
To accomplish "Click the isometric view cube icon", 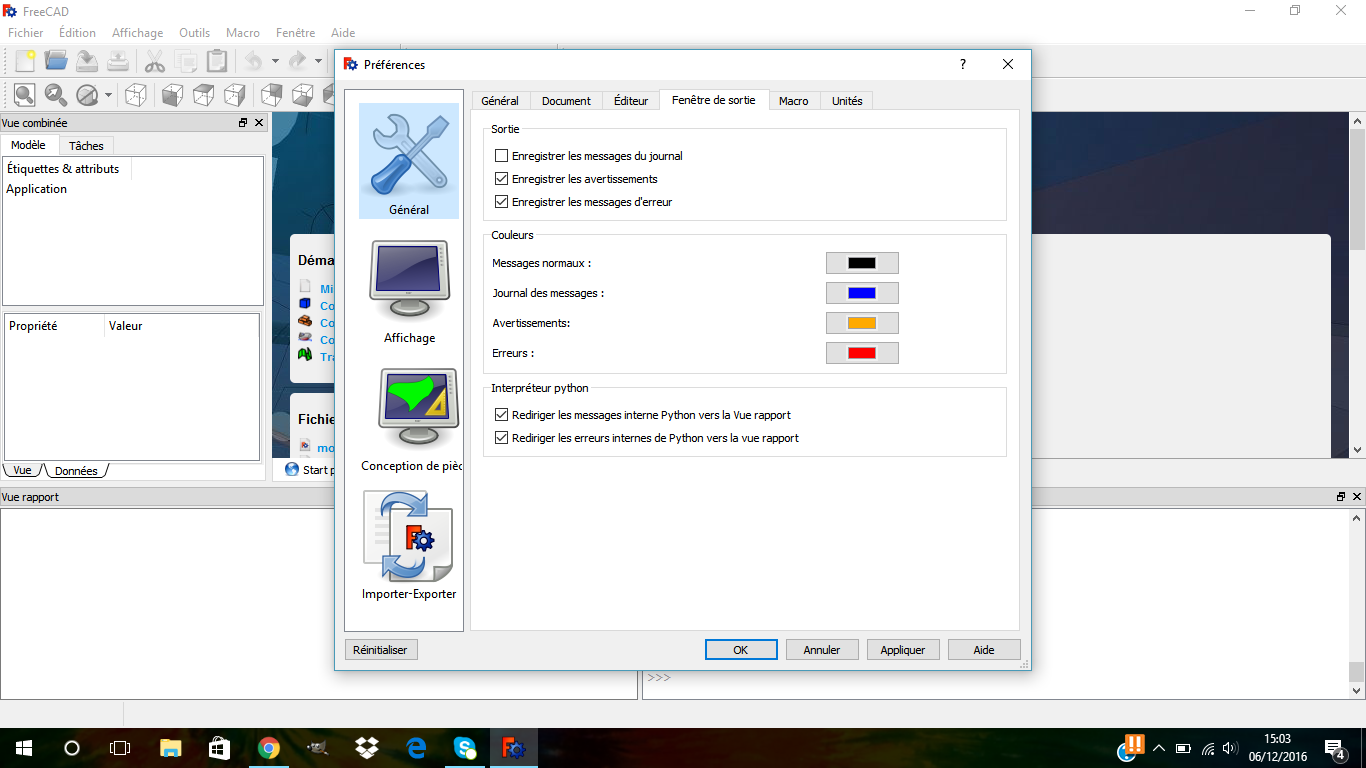I will coord(135,95).
